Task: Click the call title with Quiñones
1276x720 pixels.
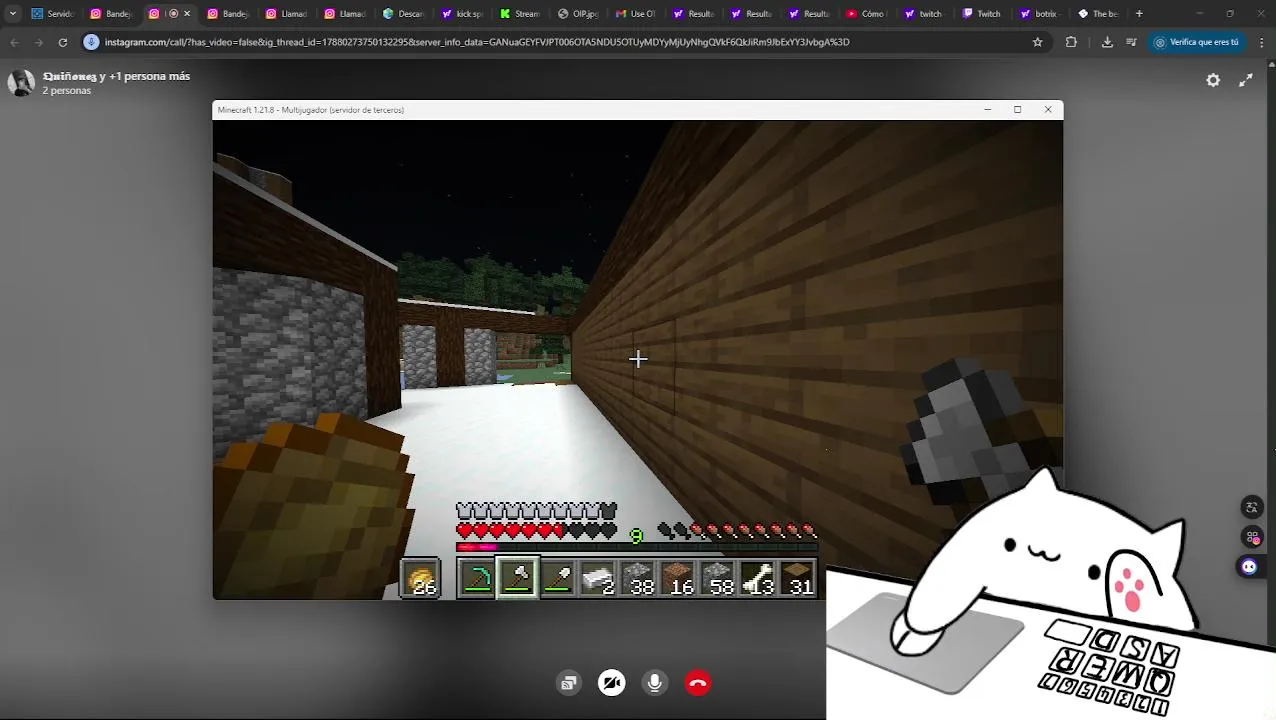Action: 116,76
